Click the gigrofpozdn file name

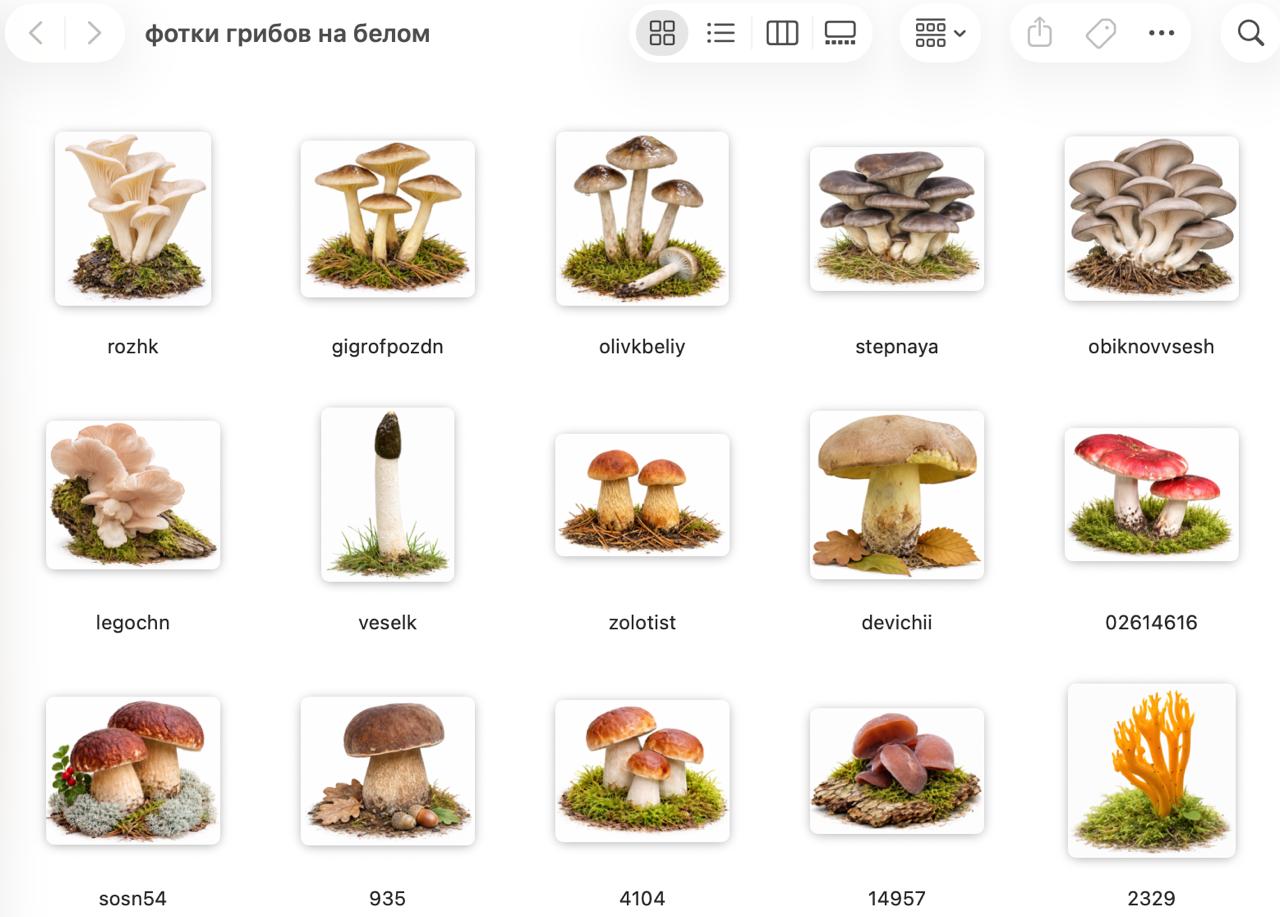(387, 347)
